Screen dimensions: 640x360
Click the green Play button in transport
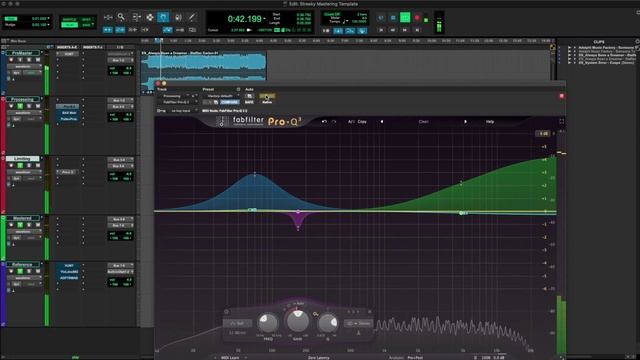pyautogui.click(x=405, y=18)
